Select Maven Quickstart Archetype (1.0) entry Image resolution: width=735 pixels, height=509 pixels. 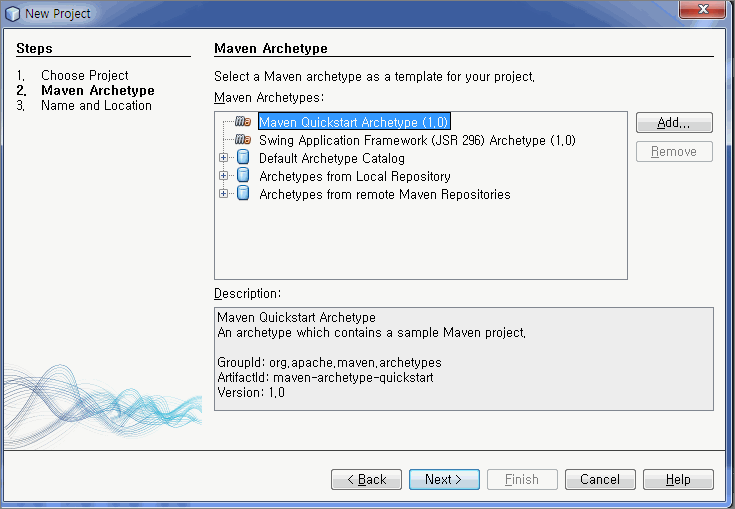pyautogui.click(x=354, y=122)
